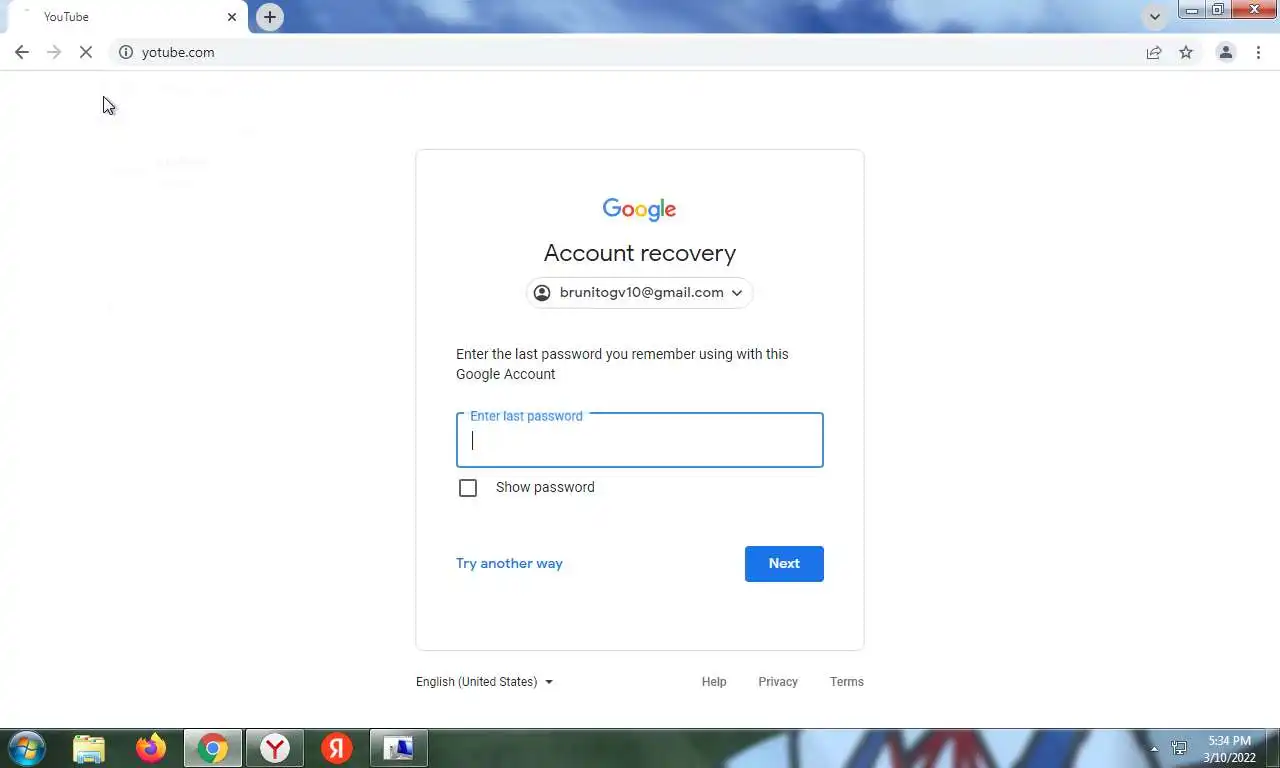Open the monitor app in taskbar
1280x768 pixels.
[x=399, y=748]
